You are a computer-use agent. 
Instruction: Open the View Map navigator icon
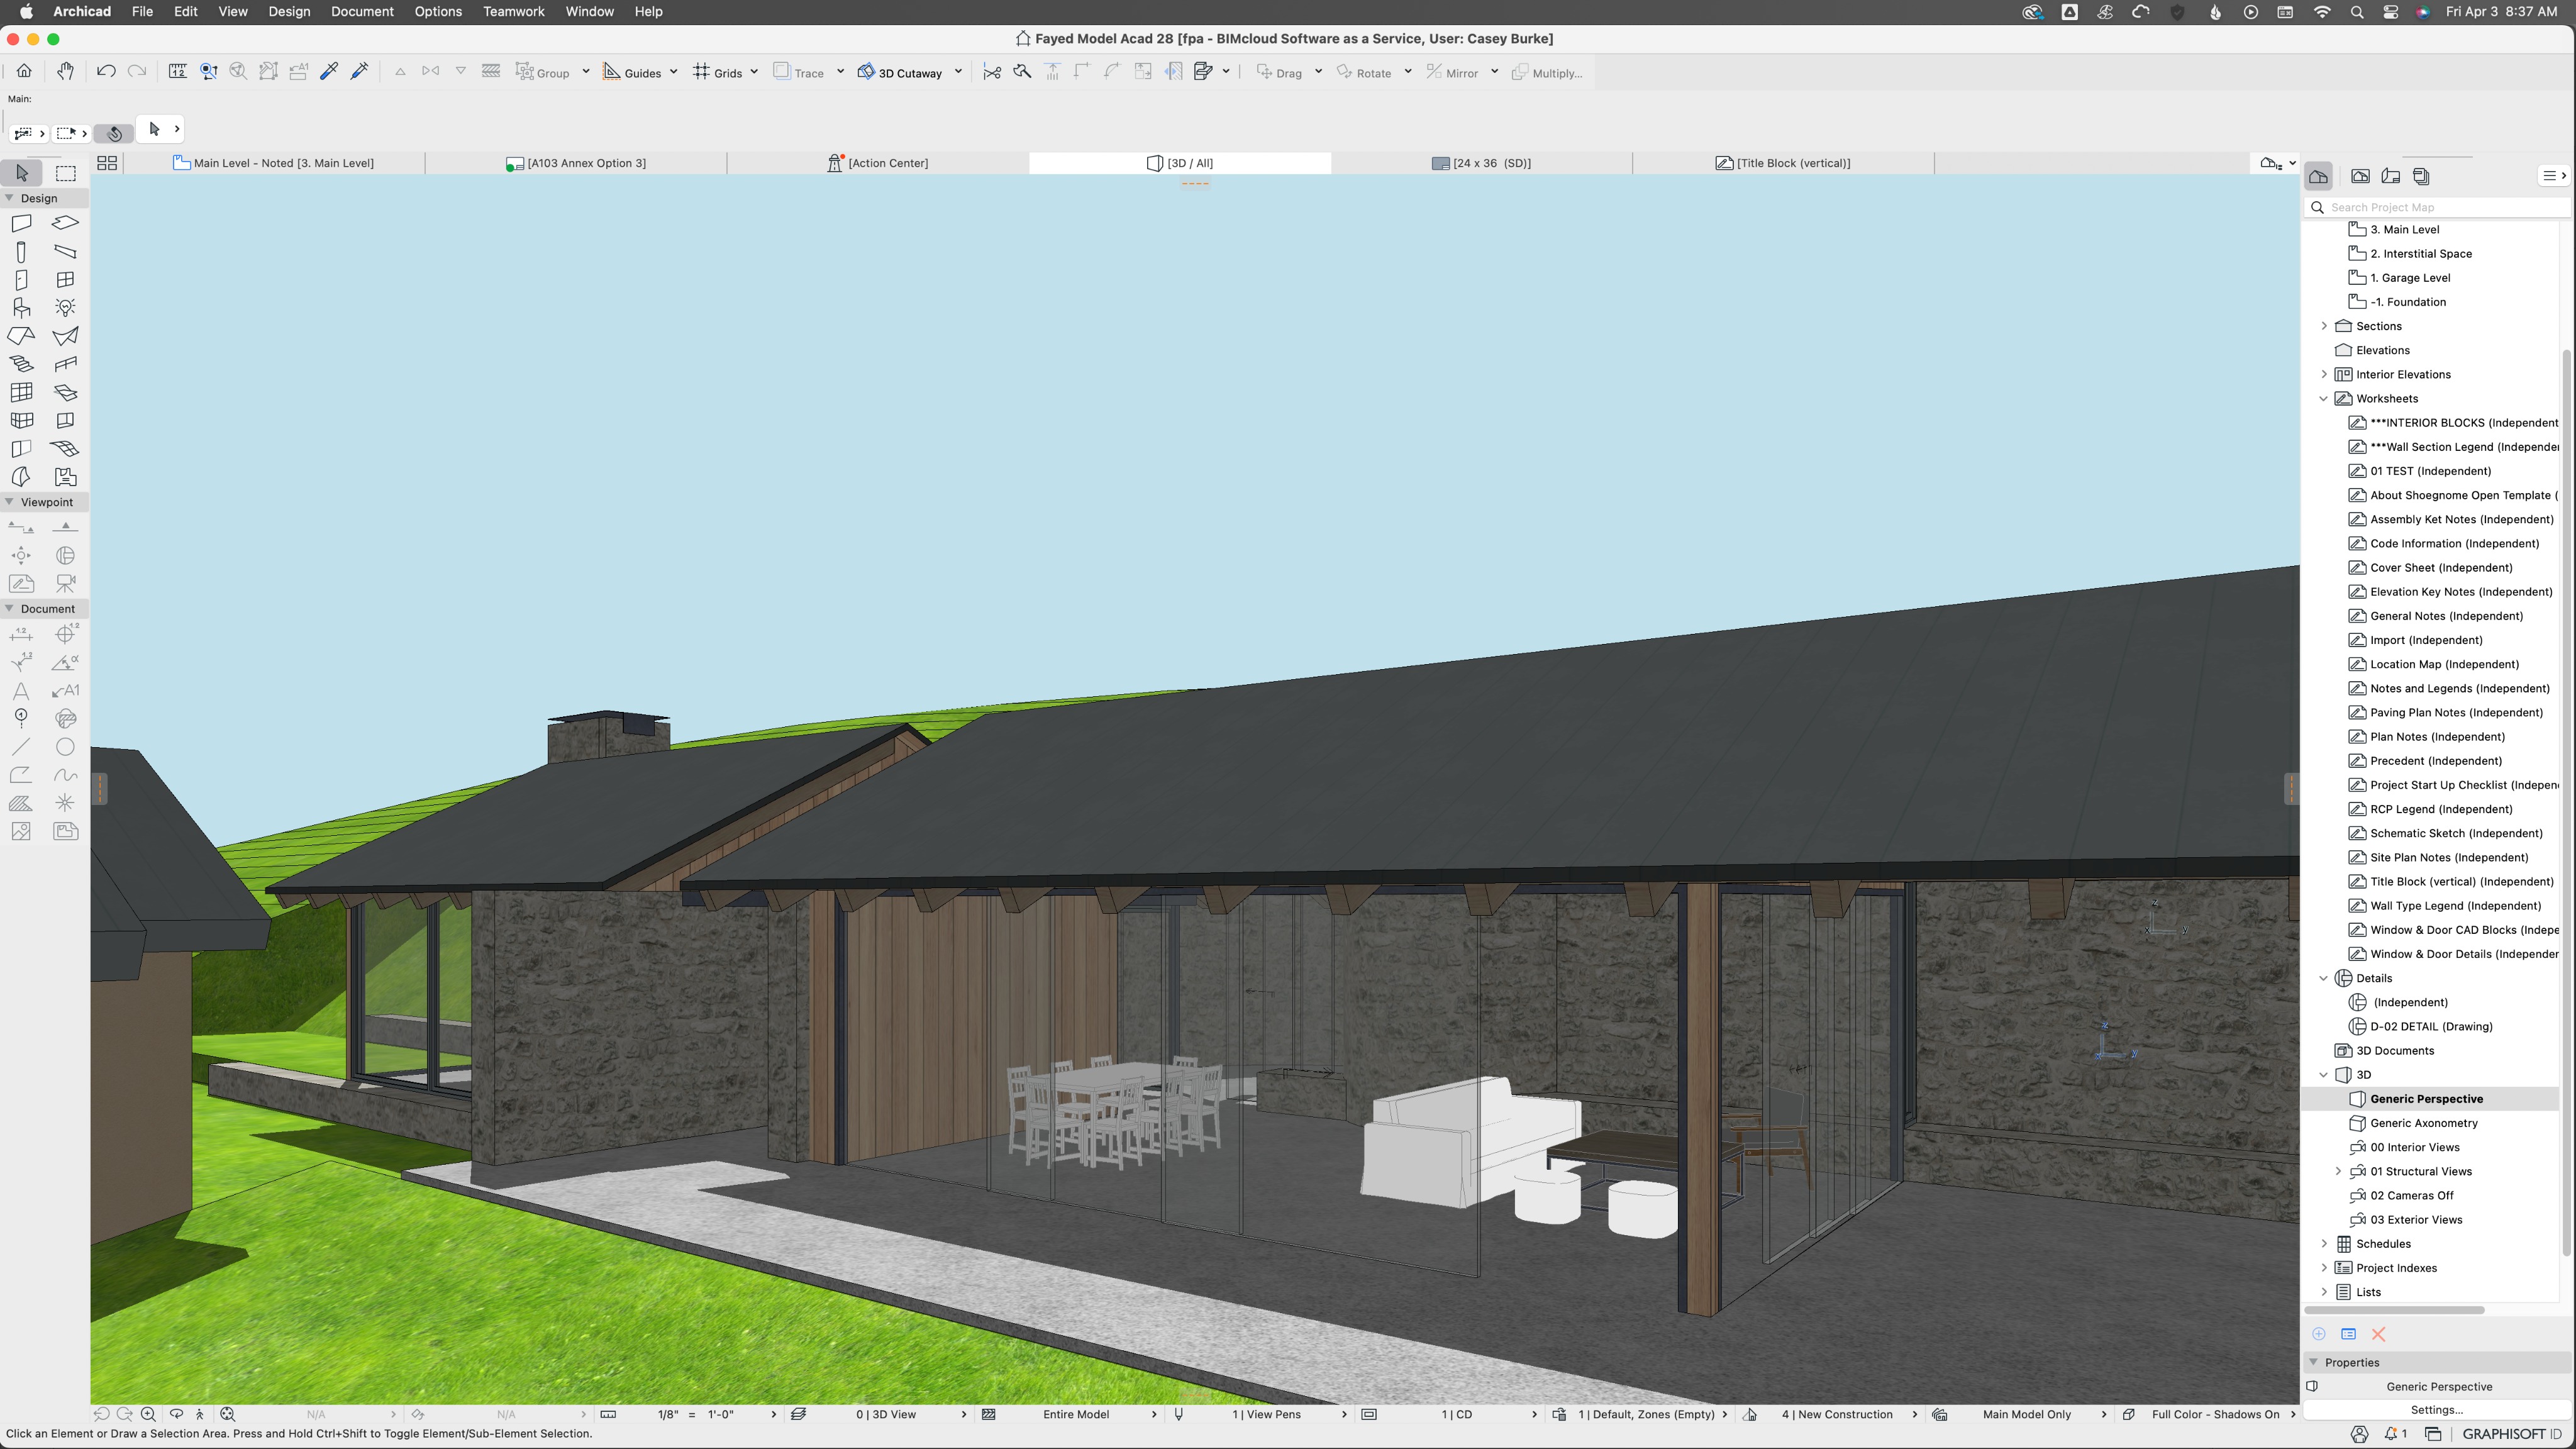click(x=2360, y=176)
